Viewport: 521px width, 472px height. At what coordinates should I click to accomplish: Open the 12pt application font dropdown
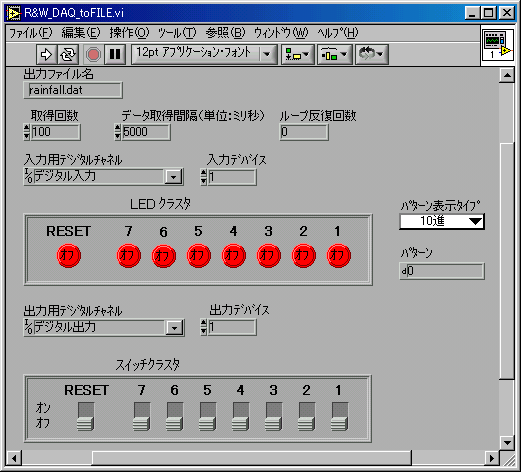pyautogui.click(x=204, y=54)
